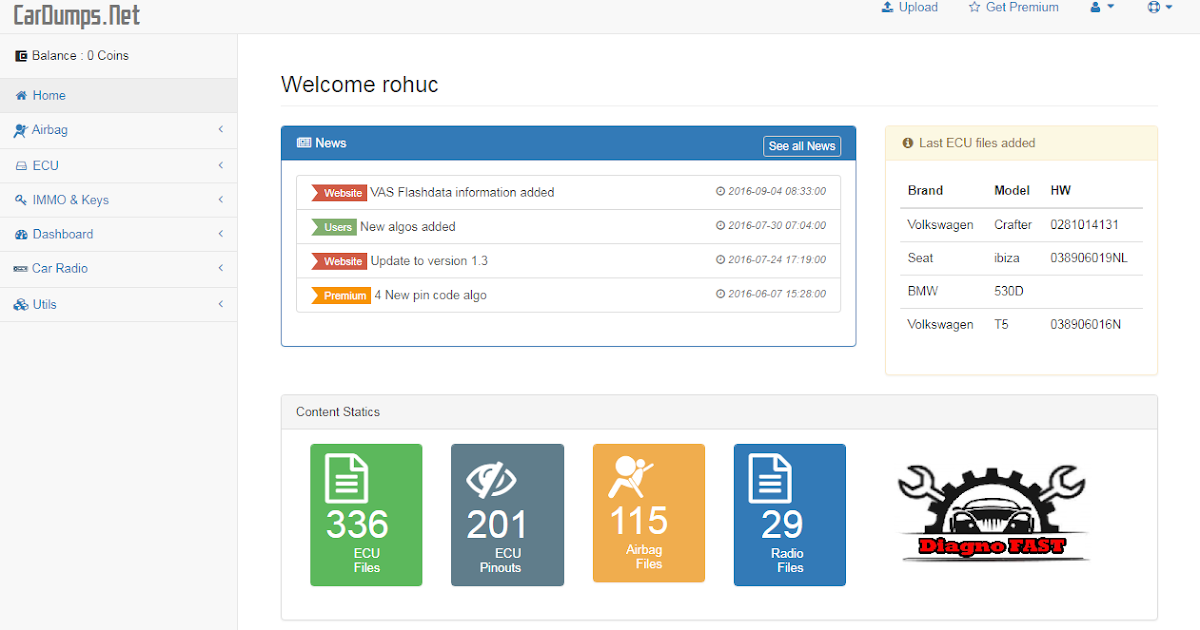Click the 530D model cell

click(1011, 291)
